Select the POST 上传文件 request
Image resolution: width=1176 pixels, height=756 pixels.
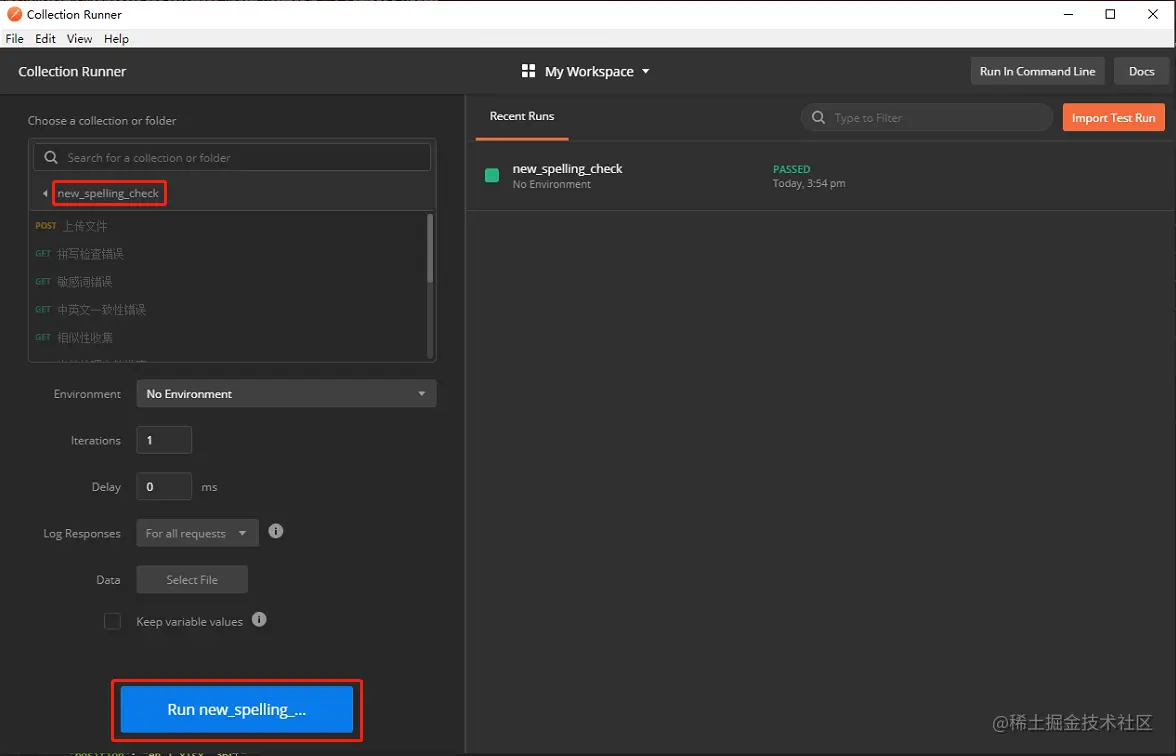(228, 226)
